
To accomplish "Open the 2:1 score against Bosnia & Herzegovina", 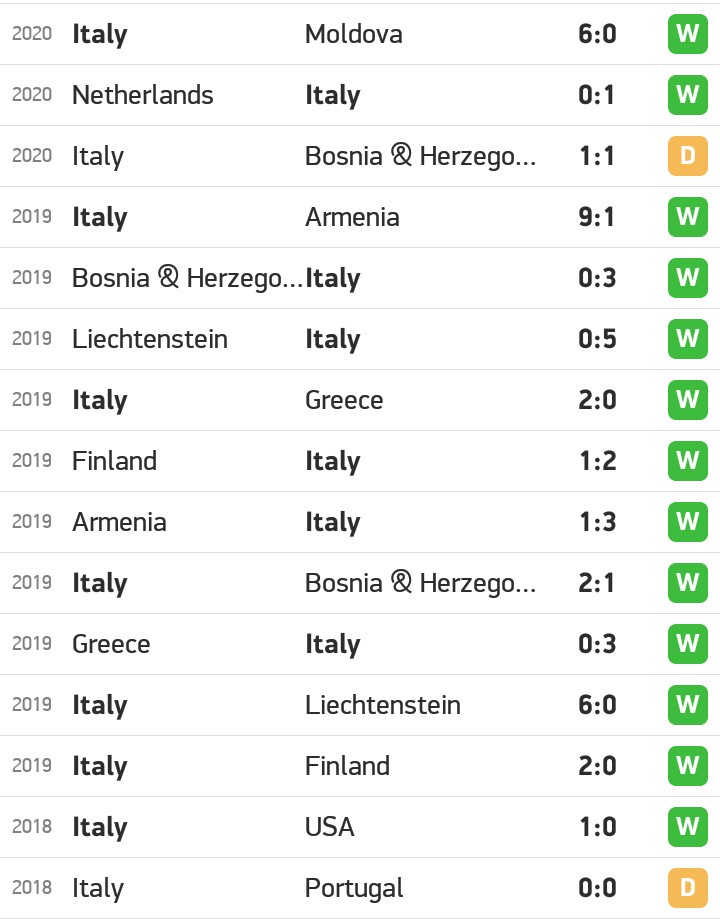I will (x=597, y=583).
